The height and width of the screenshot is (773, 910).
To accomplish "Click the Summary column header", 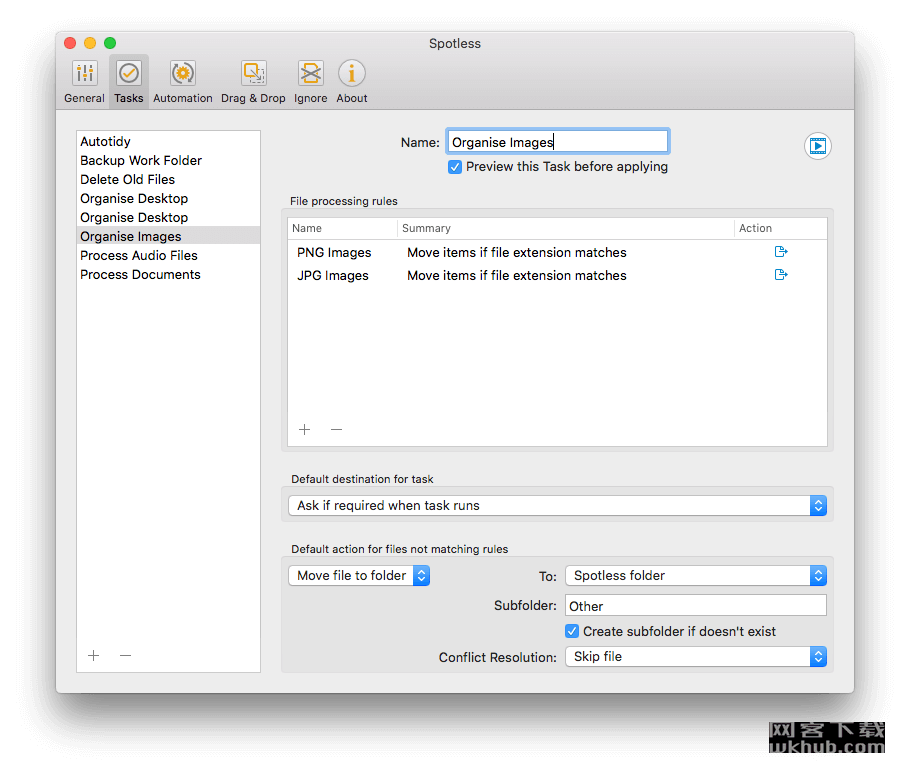I will (566, 229).
